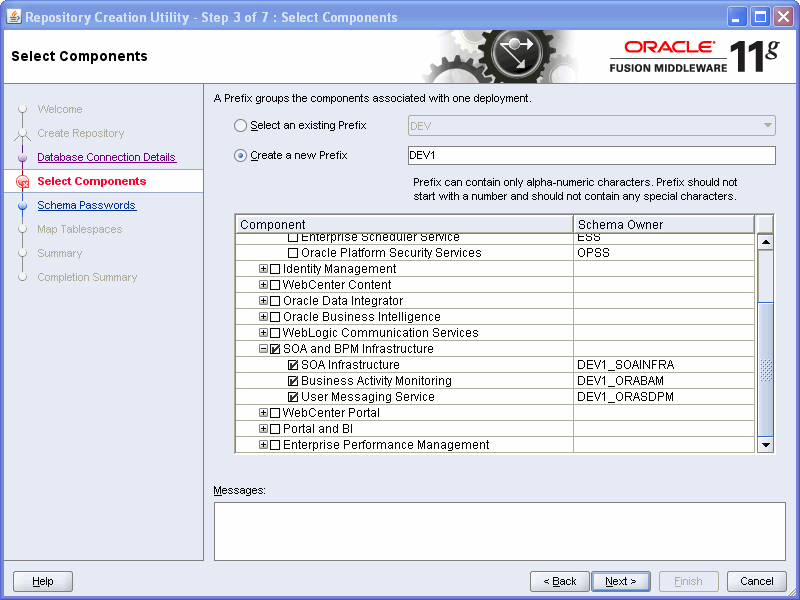The image size is (800, 600).
Task: Check the Oracle Business Intelligence checkbox
Action: [x=275, y=317]
